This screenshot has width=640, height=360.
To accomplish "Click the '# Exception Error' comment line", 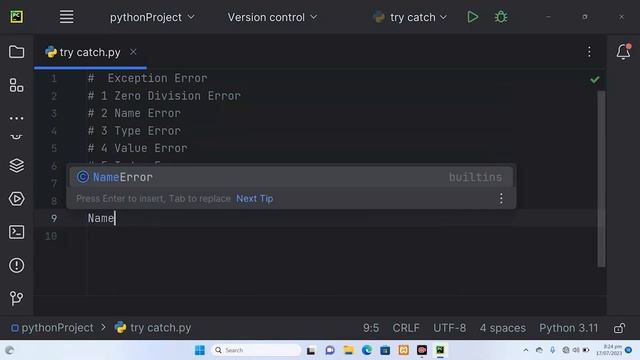I will click(x=147, y=78).
